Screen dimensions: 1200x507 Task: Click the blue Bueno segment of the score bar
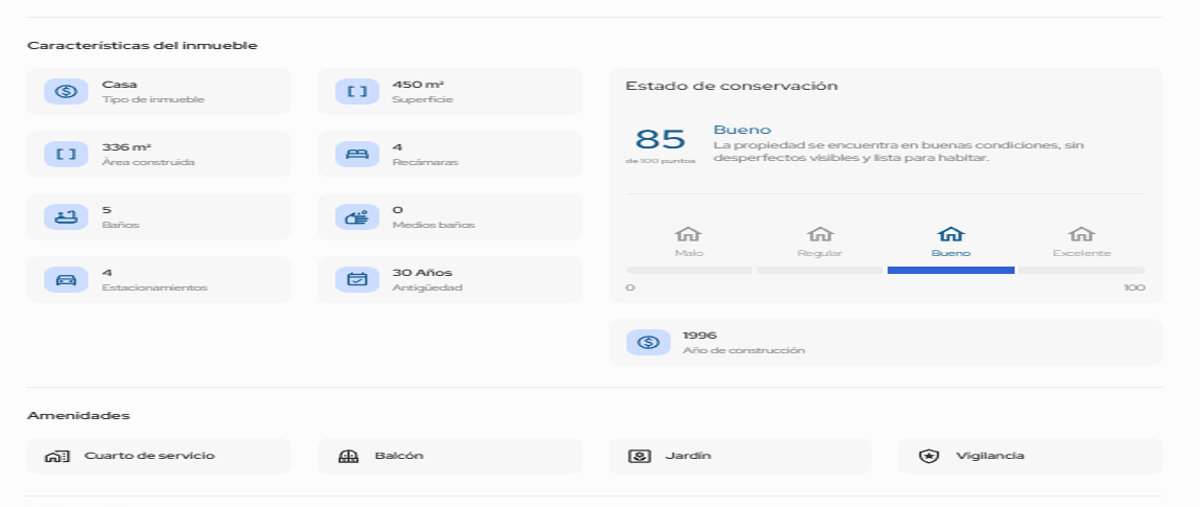click(x=951, y=270)
